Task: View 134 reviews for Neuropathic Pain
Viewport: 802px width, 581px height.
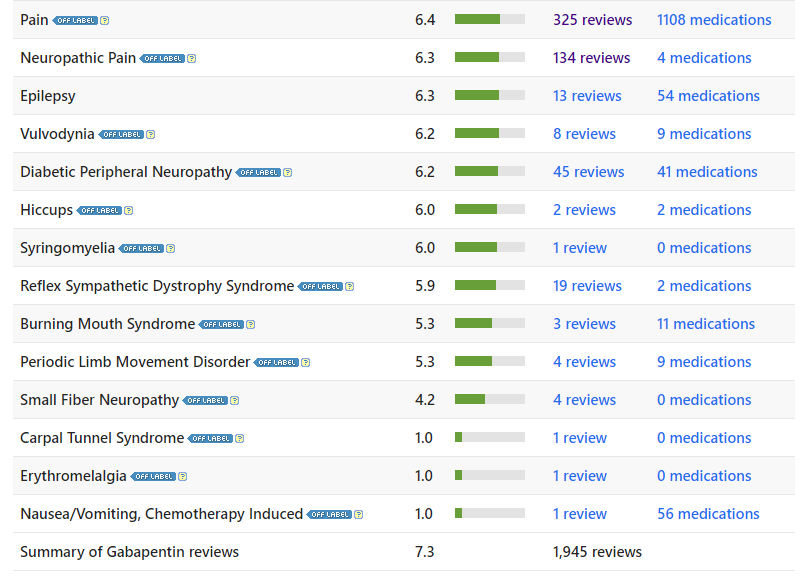Action: click(x=591, y=58)
